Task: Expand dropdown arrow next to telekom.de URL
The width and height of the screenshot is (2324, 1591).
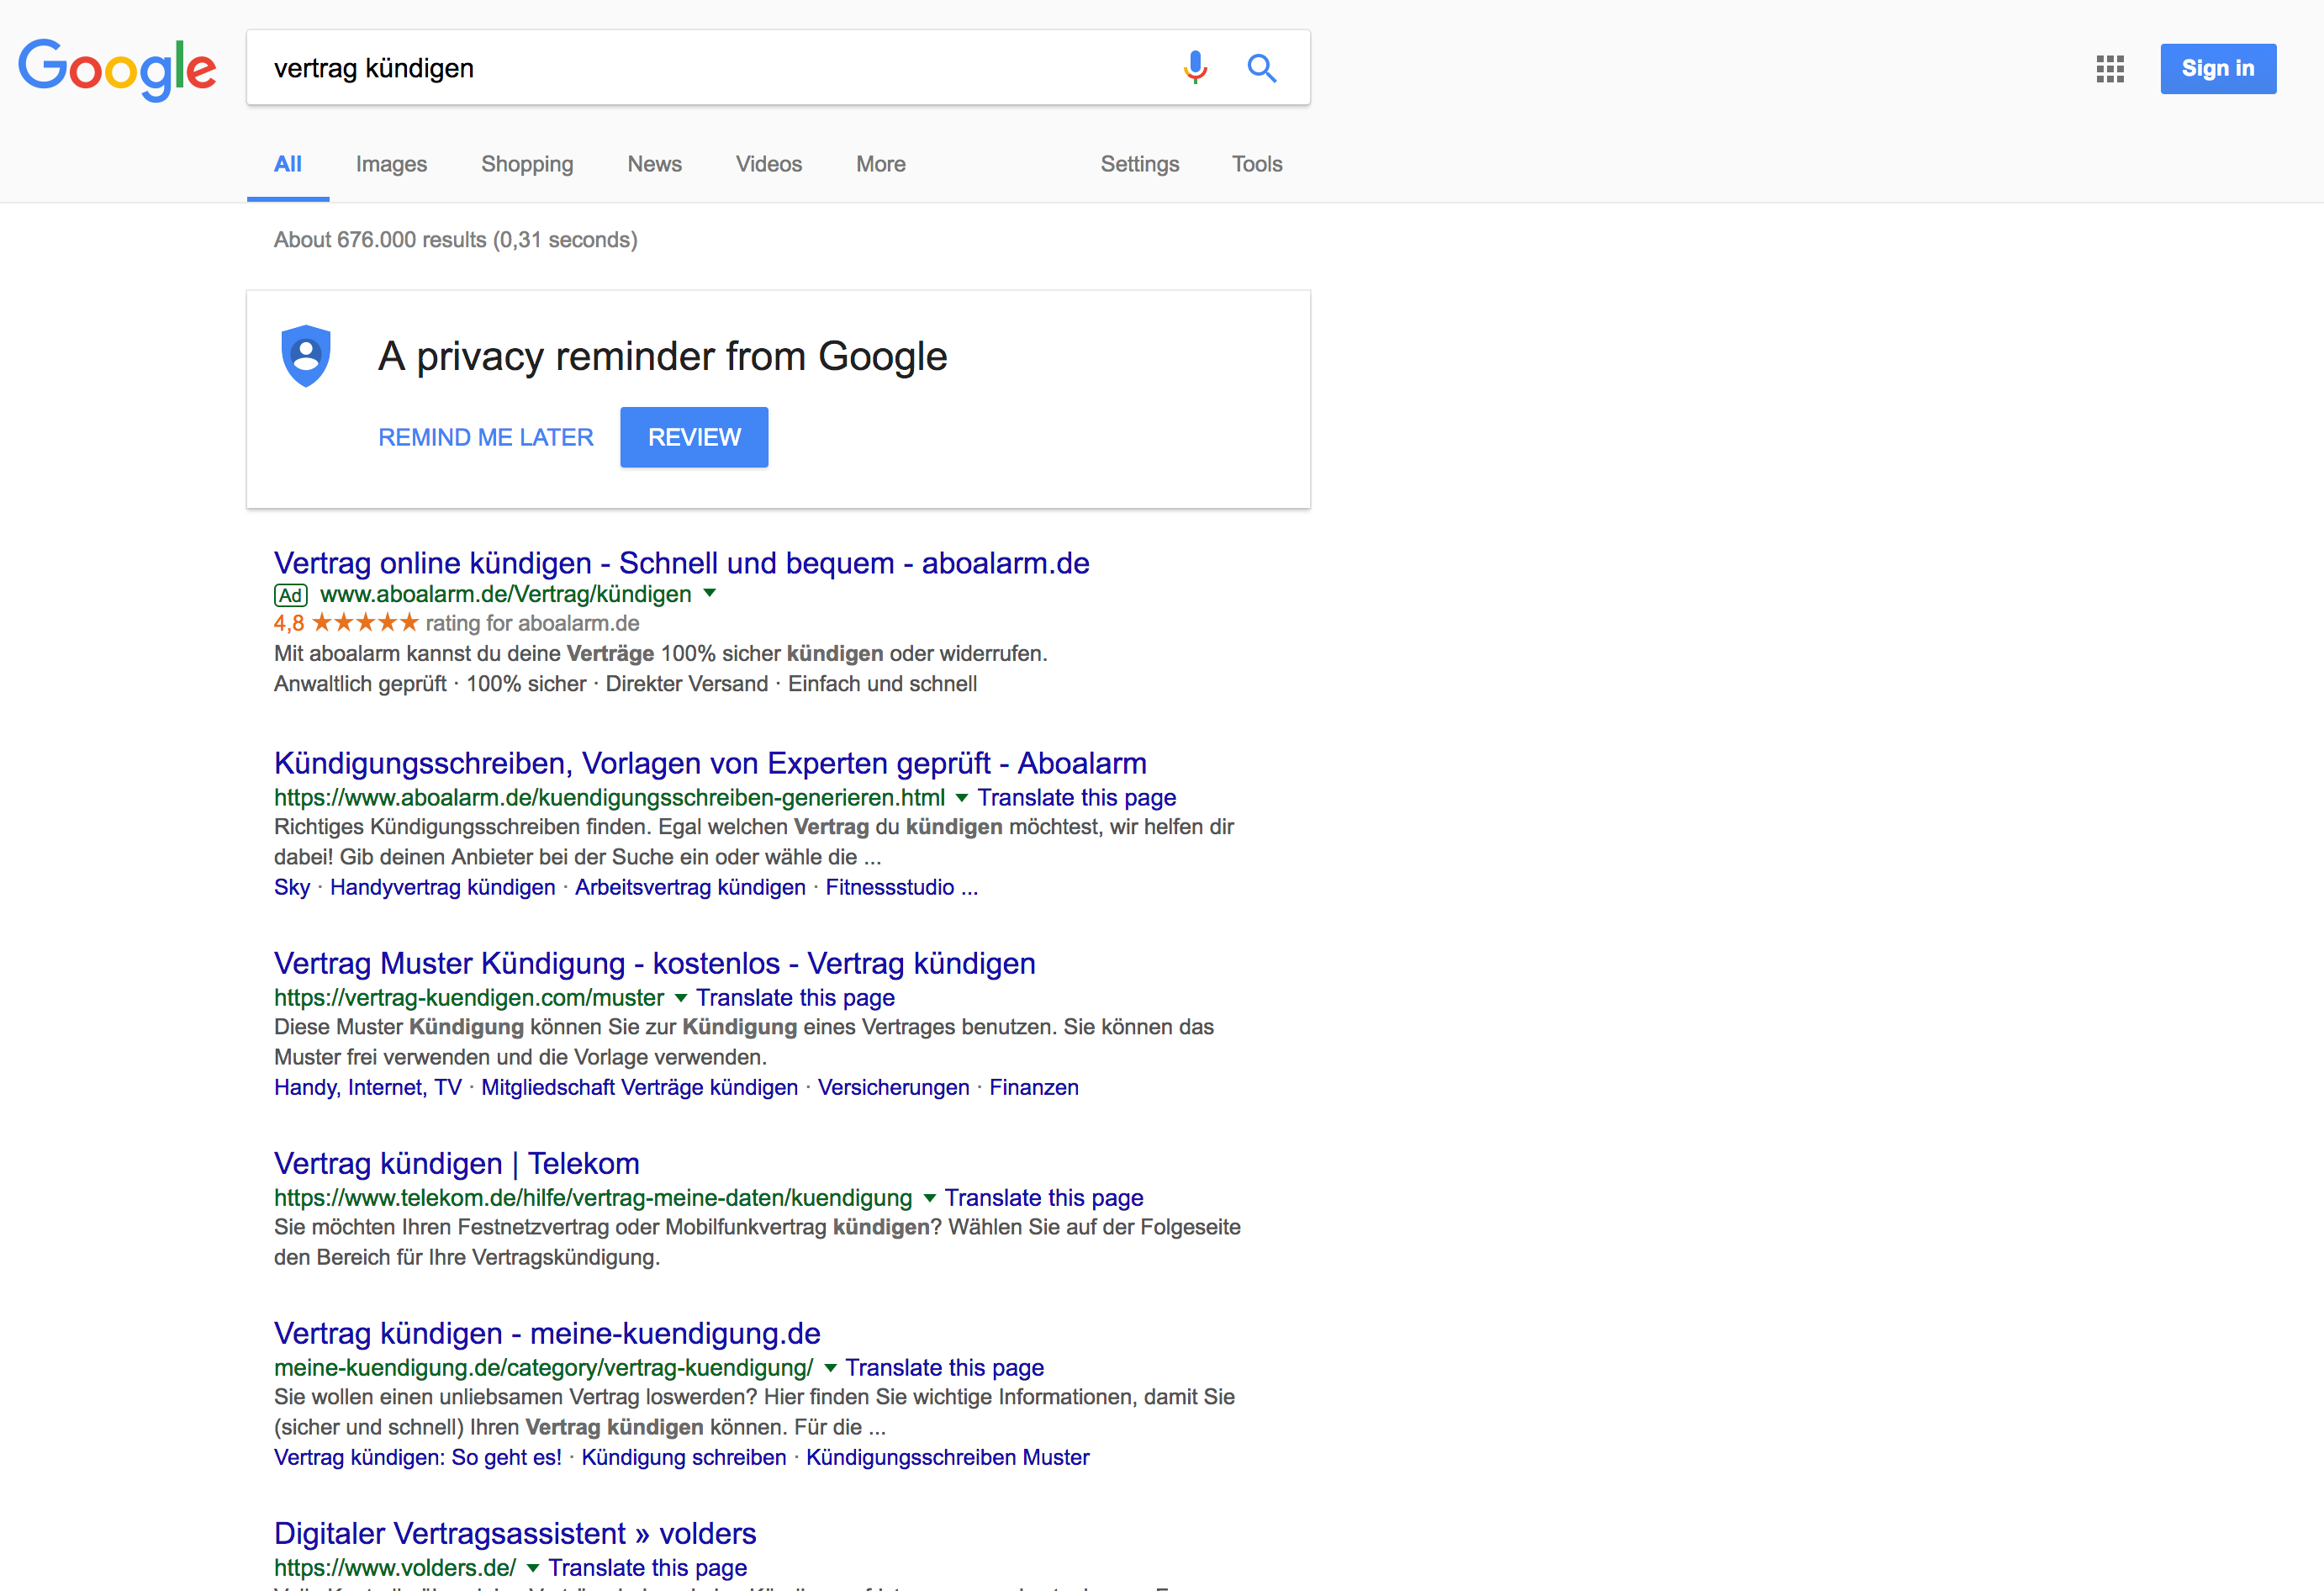Action: point(929,1197)
